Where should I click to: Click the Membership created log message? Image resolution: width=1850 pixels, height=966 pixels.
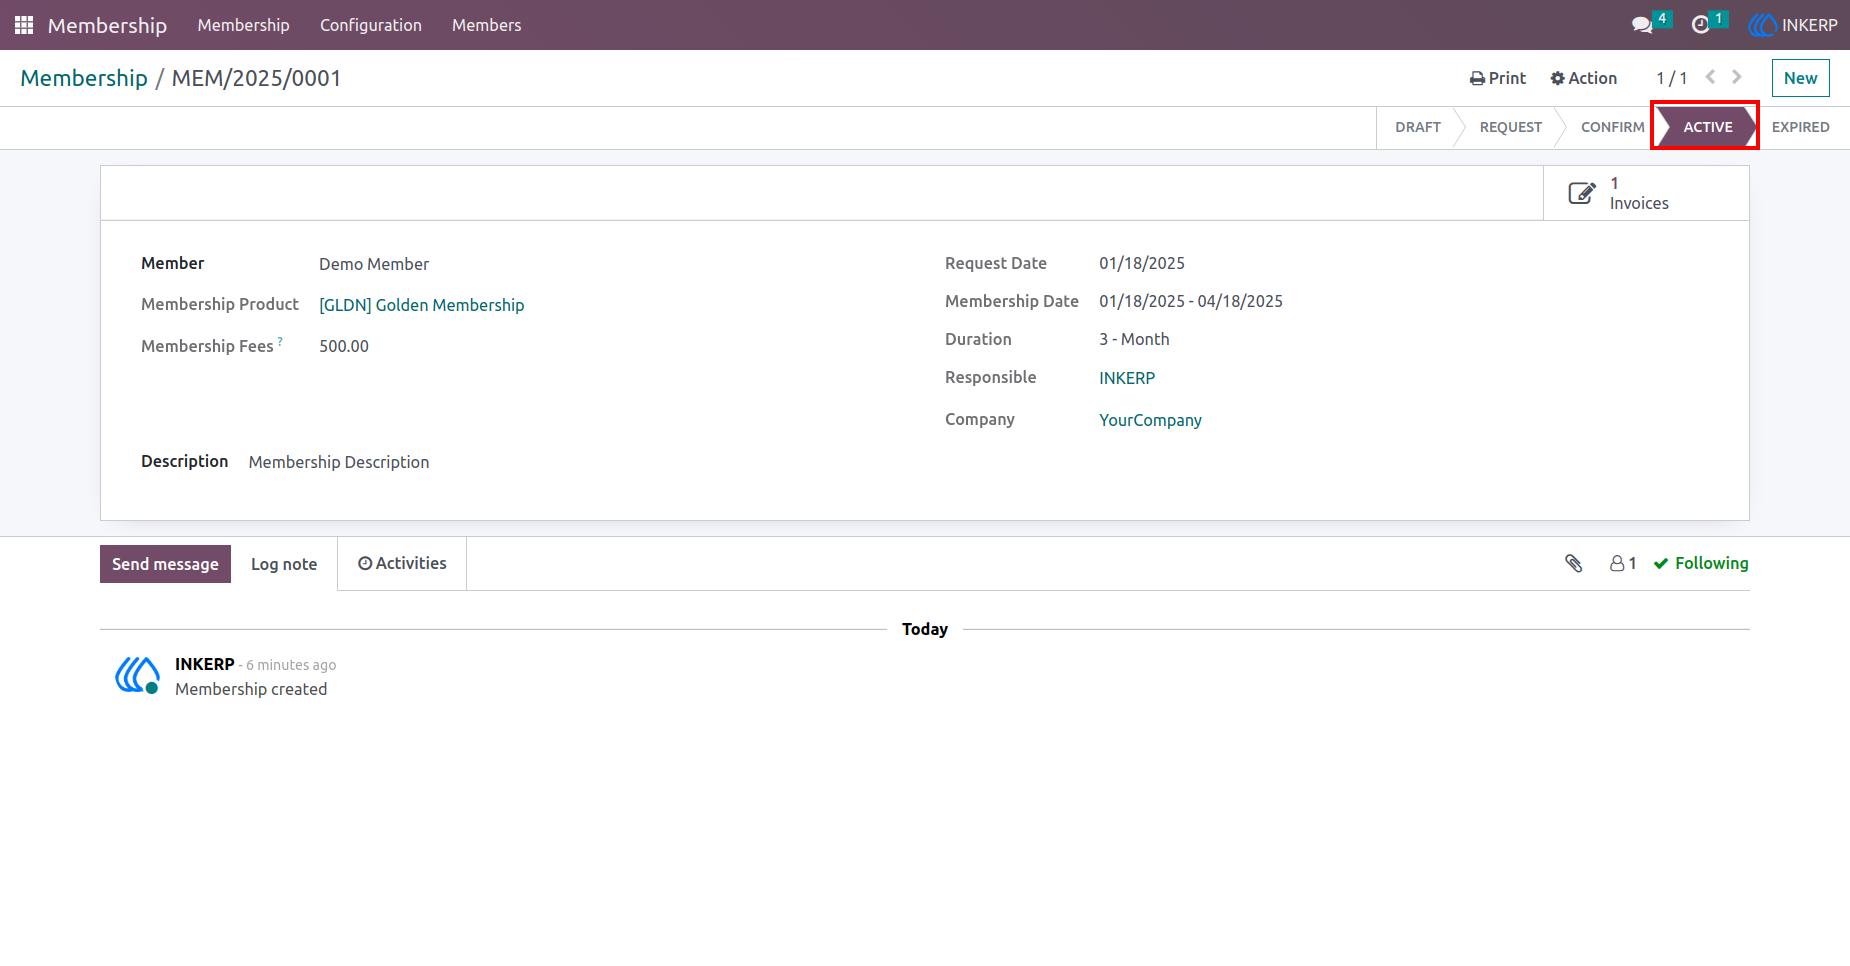click(251, 689)
